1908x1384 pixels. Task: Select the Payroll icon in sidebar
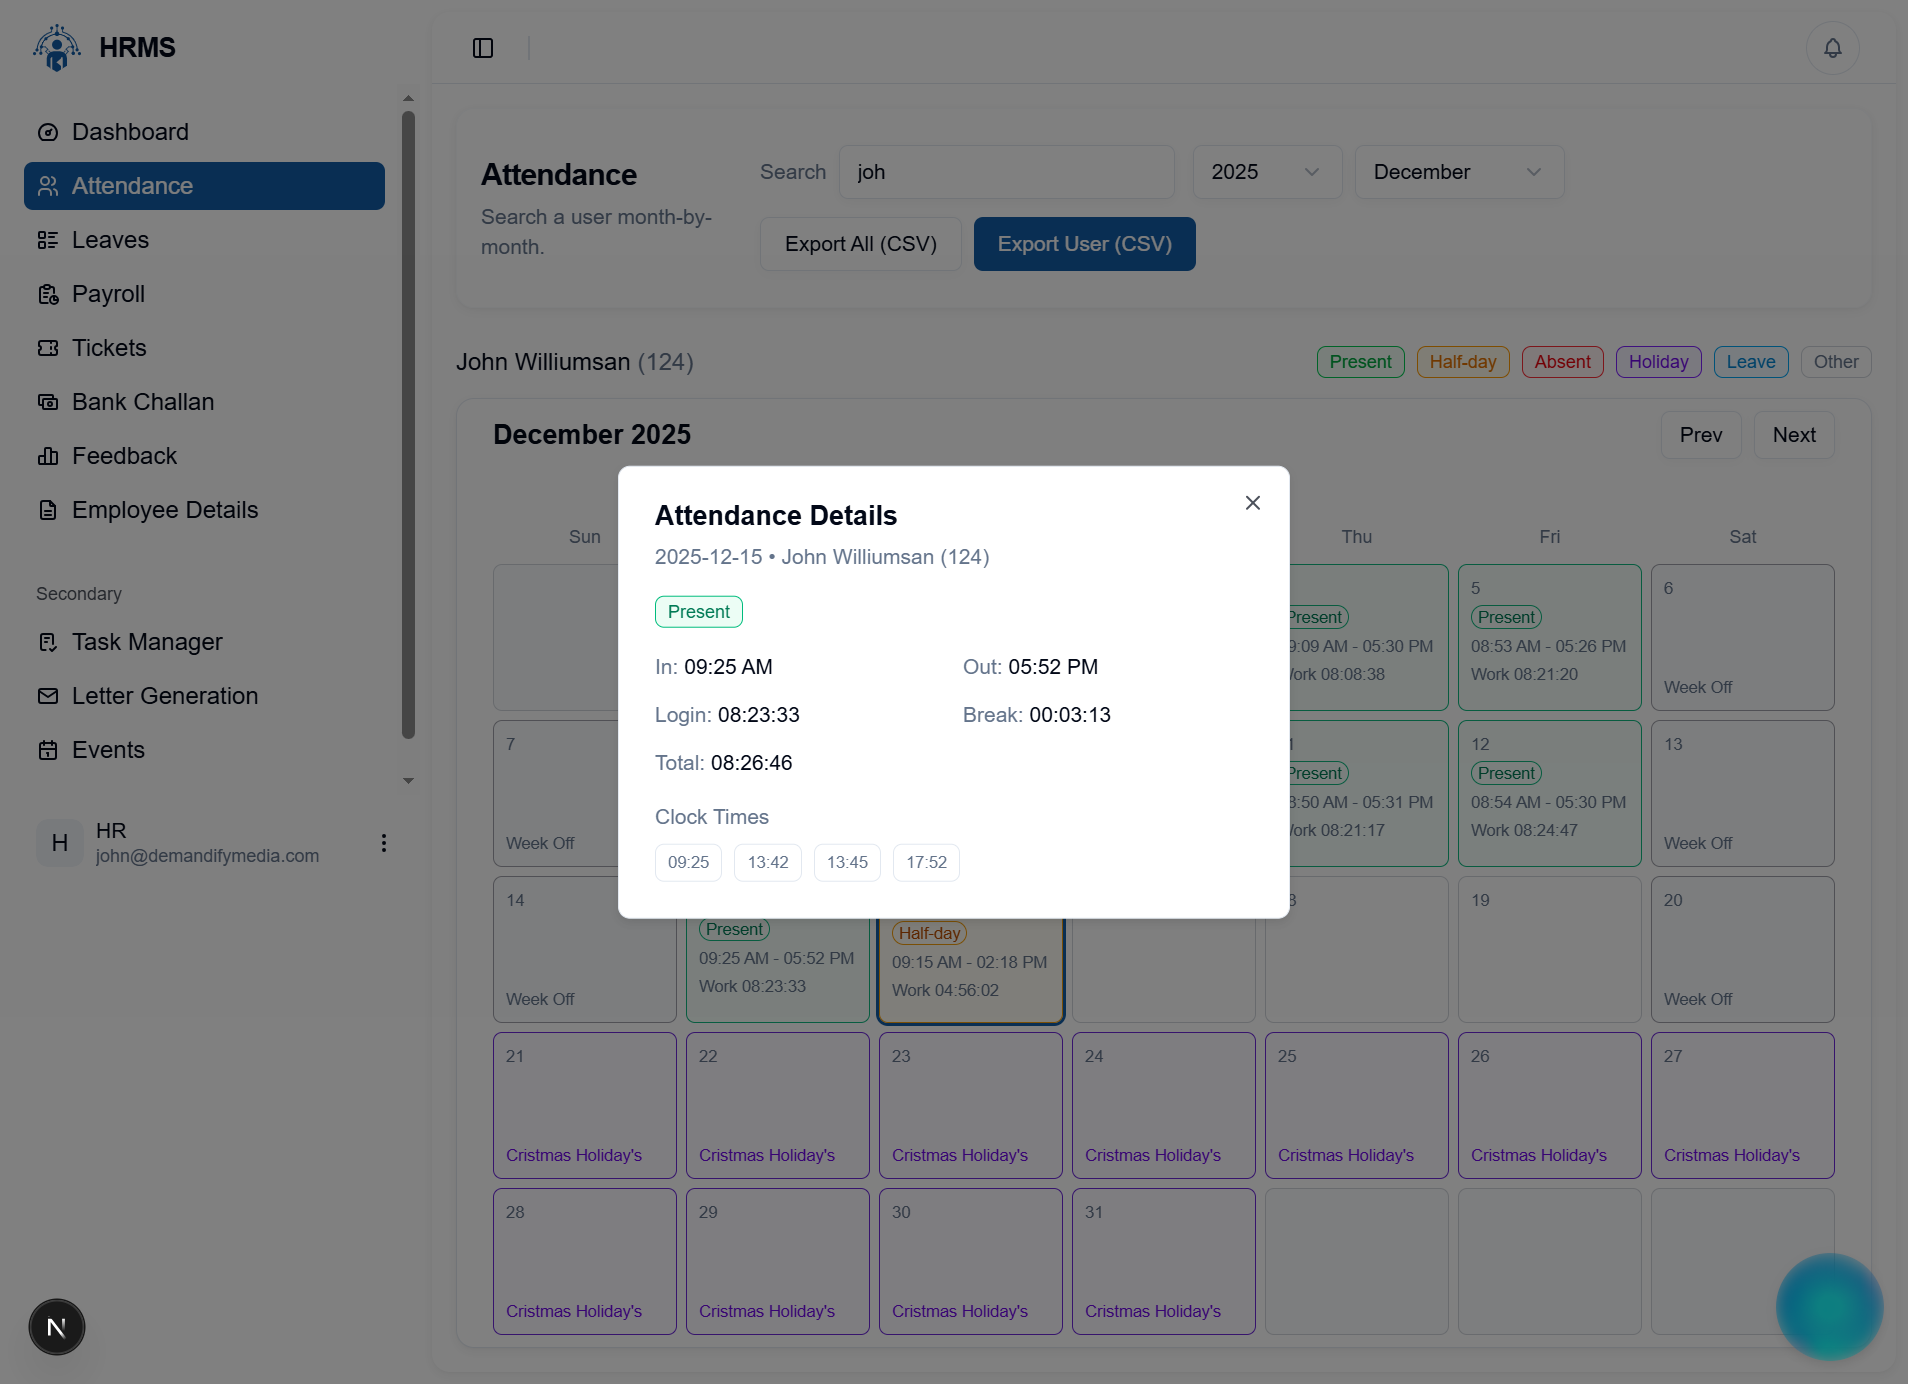(x=48, y=294)
